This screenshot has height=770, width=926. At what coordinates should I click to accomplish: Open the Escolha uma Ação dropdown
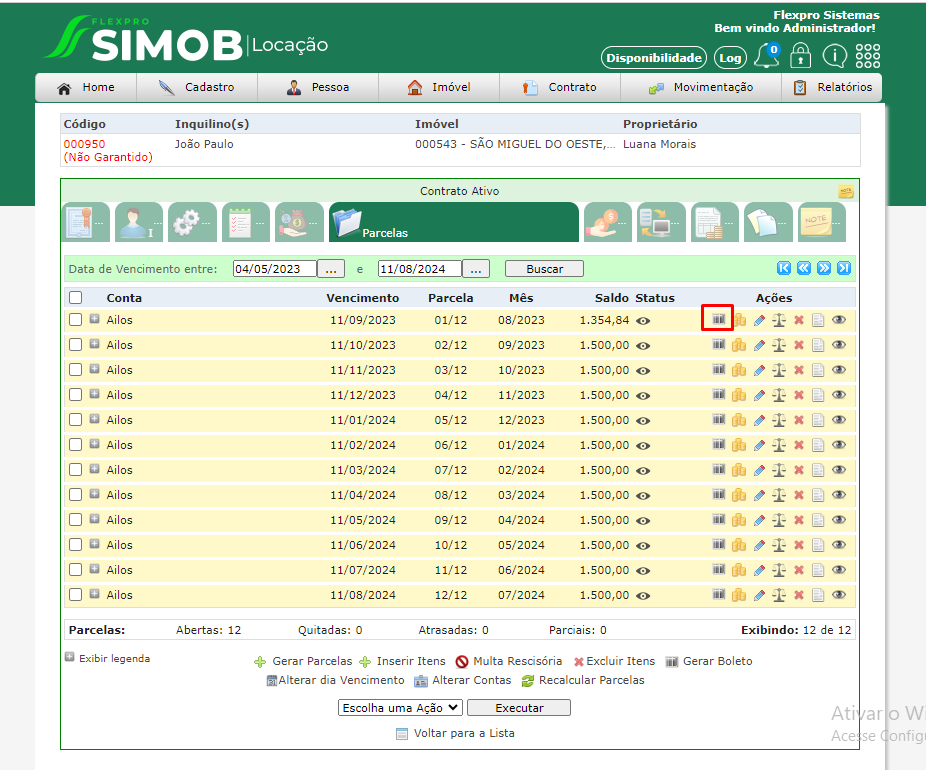pyautogui.click(x=399, y=707)
